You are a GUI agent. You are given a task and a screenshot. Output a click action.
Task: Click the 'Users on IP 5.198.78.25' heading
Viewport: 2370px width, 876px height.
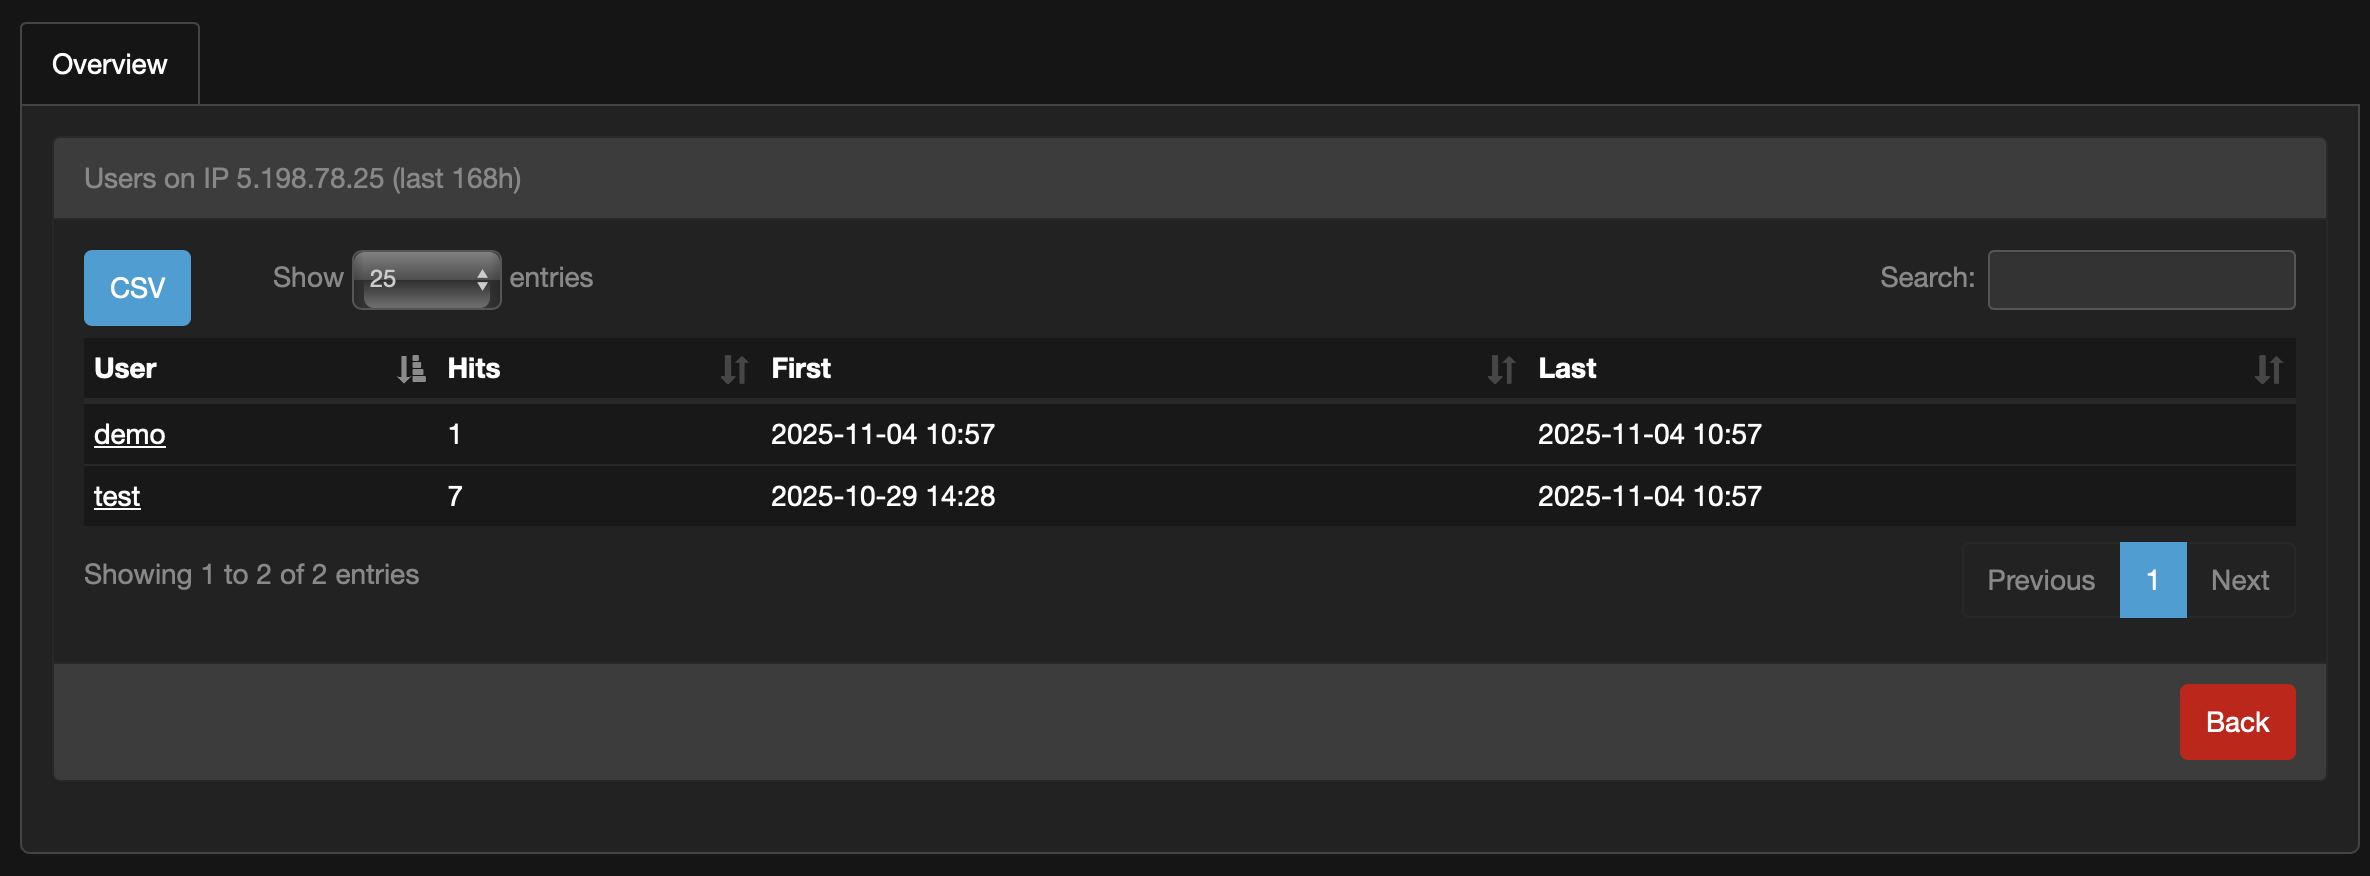tap(303, 178)
